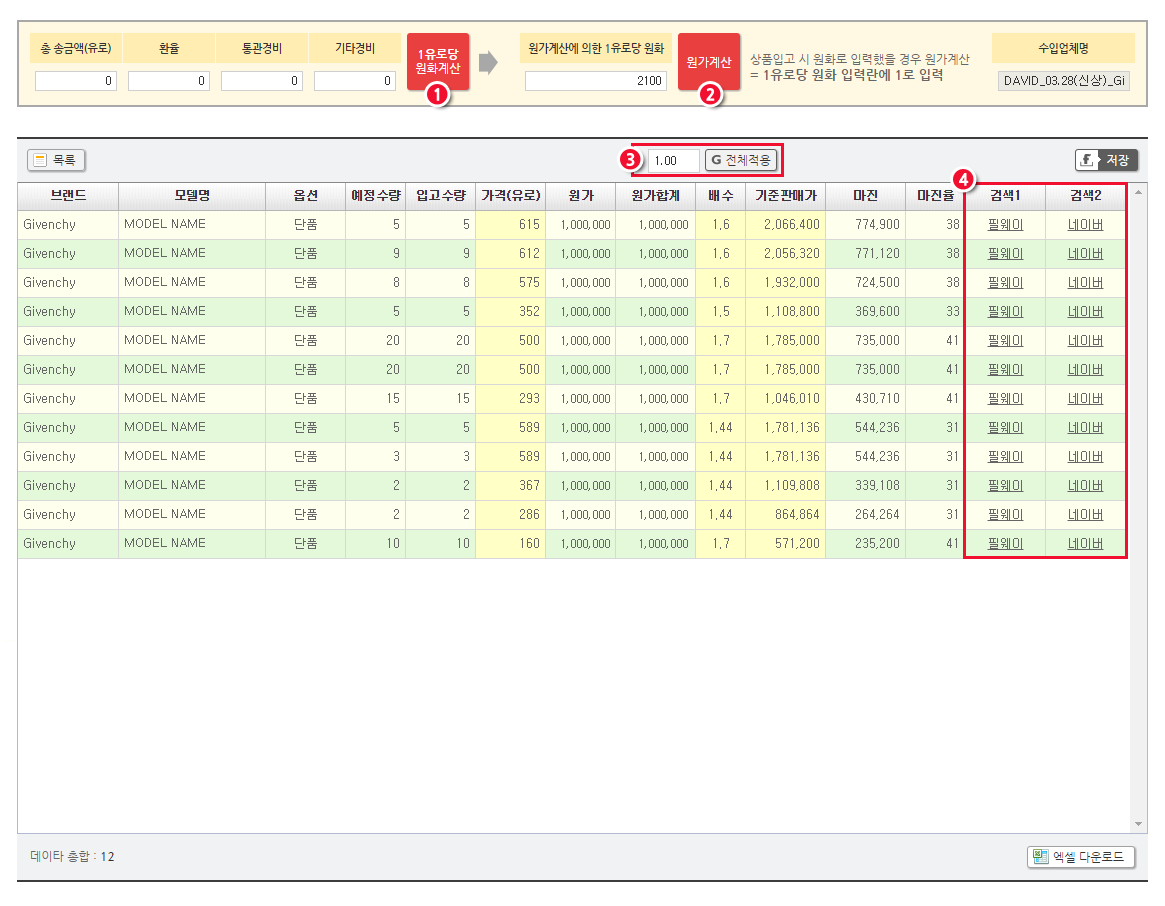The image size is (1165, 906).
Task: Click the scrollbar down arrow
Action: (1138, 824)
